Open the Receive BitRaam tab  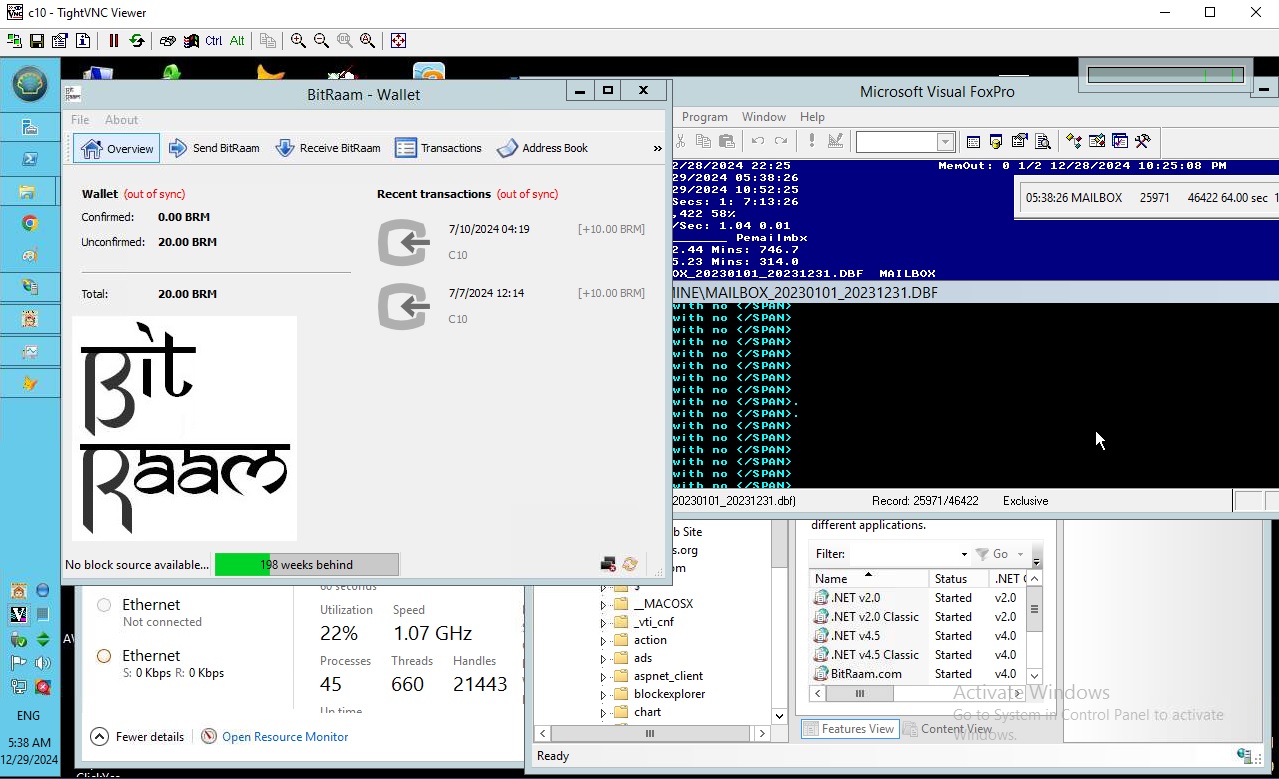(x=328, y=148)
